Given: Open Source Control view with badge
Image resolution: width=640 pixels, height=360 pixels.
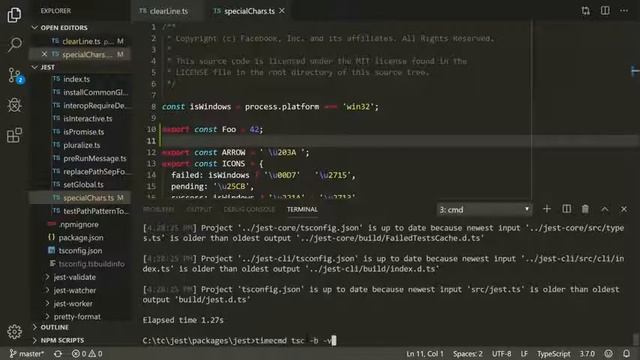Looking at the screenshot, I should coord(16,76).
